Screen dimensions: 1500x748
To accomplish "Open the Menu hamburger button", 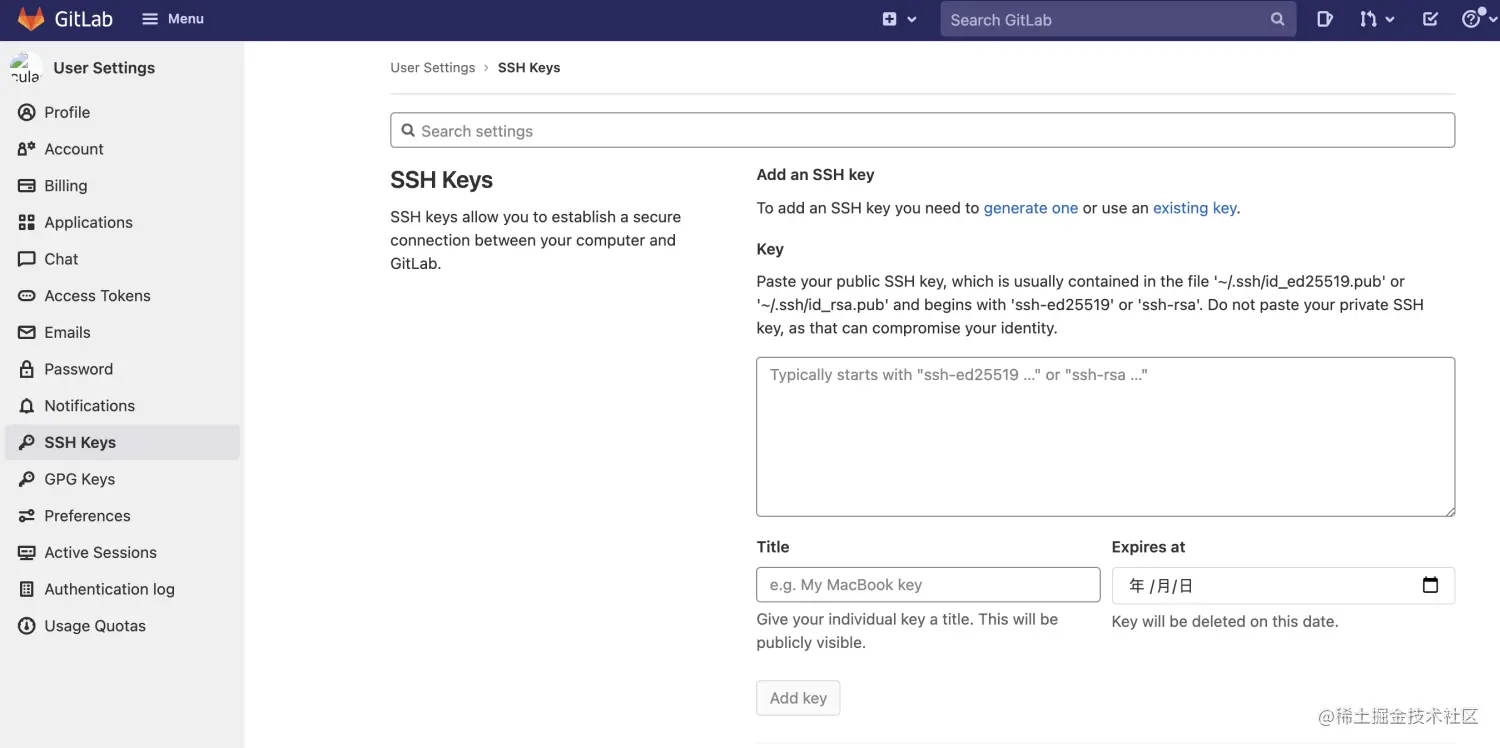I will 173,19.
